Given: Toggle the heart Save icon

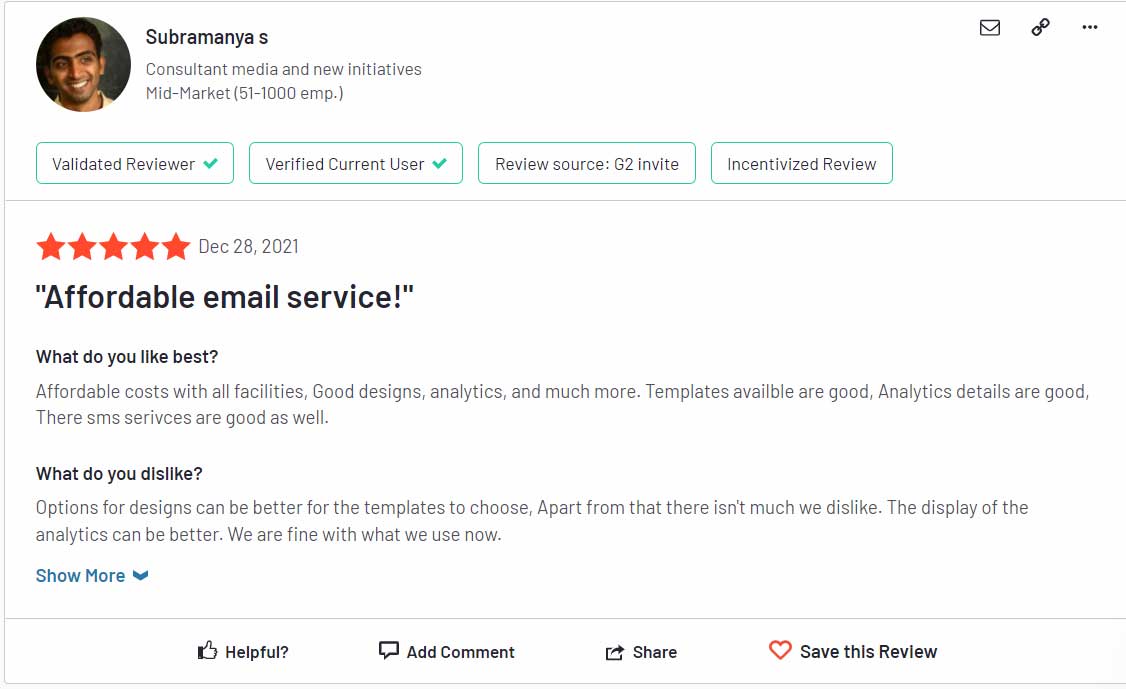Looking at the screenshot, I should click(x=780, y=649).
